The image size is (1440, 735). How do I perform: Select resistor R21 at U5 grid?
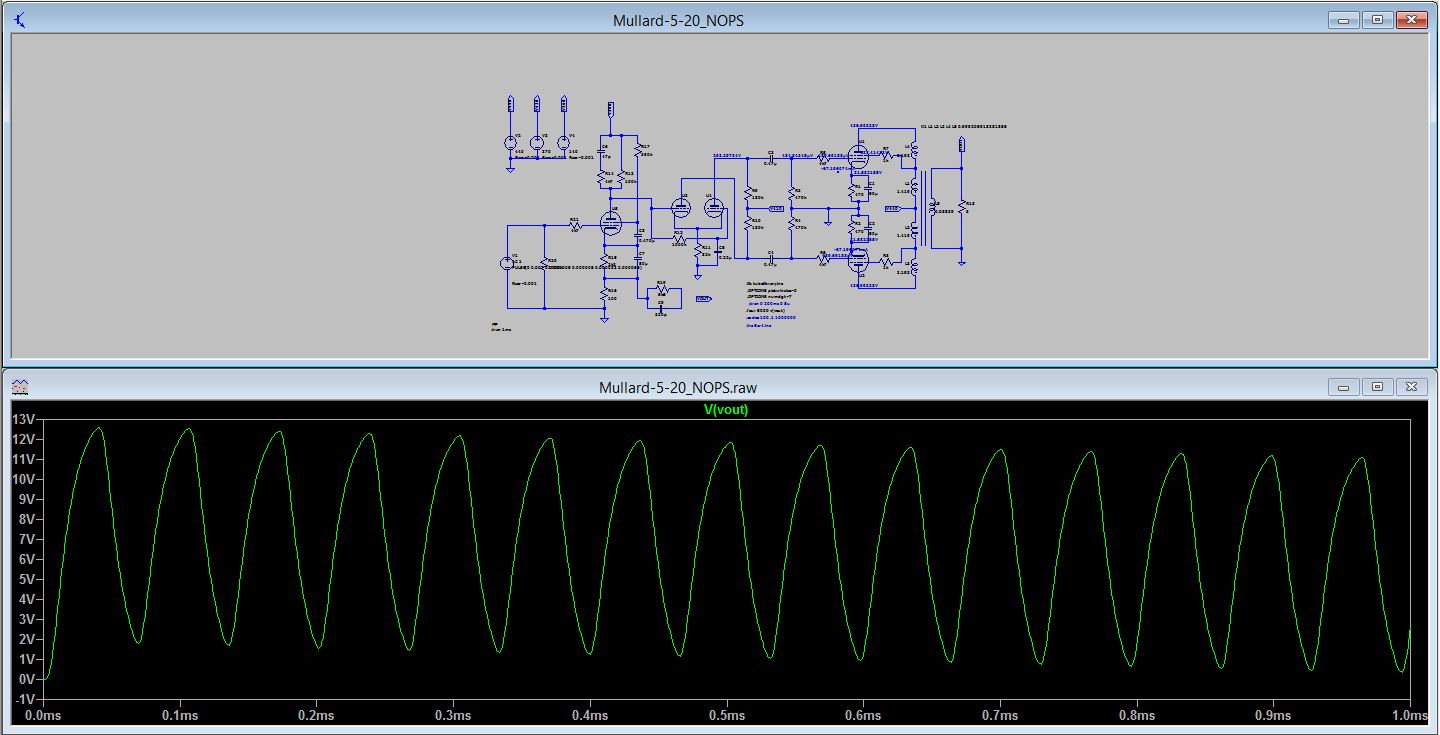[575, 225]
